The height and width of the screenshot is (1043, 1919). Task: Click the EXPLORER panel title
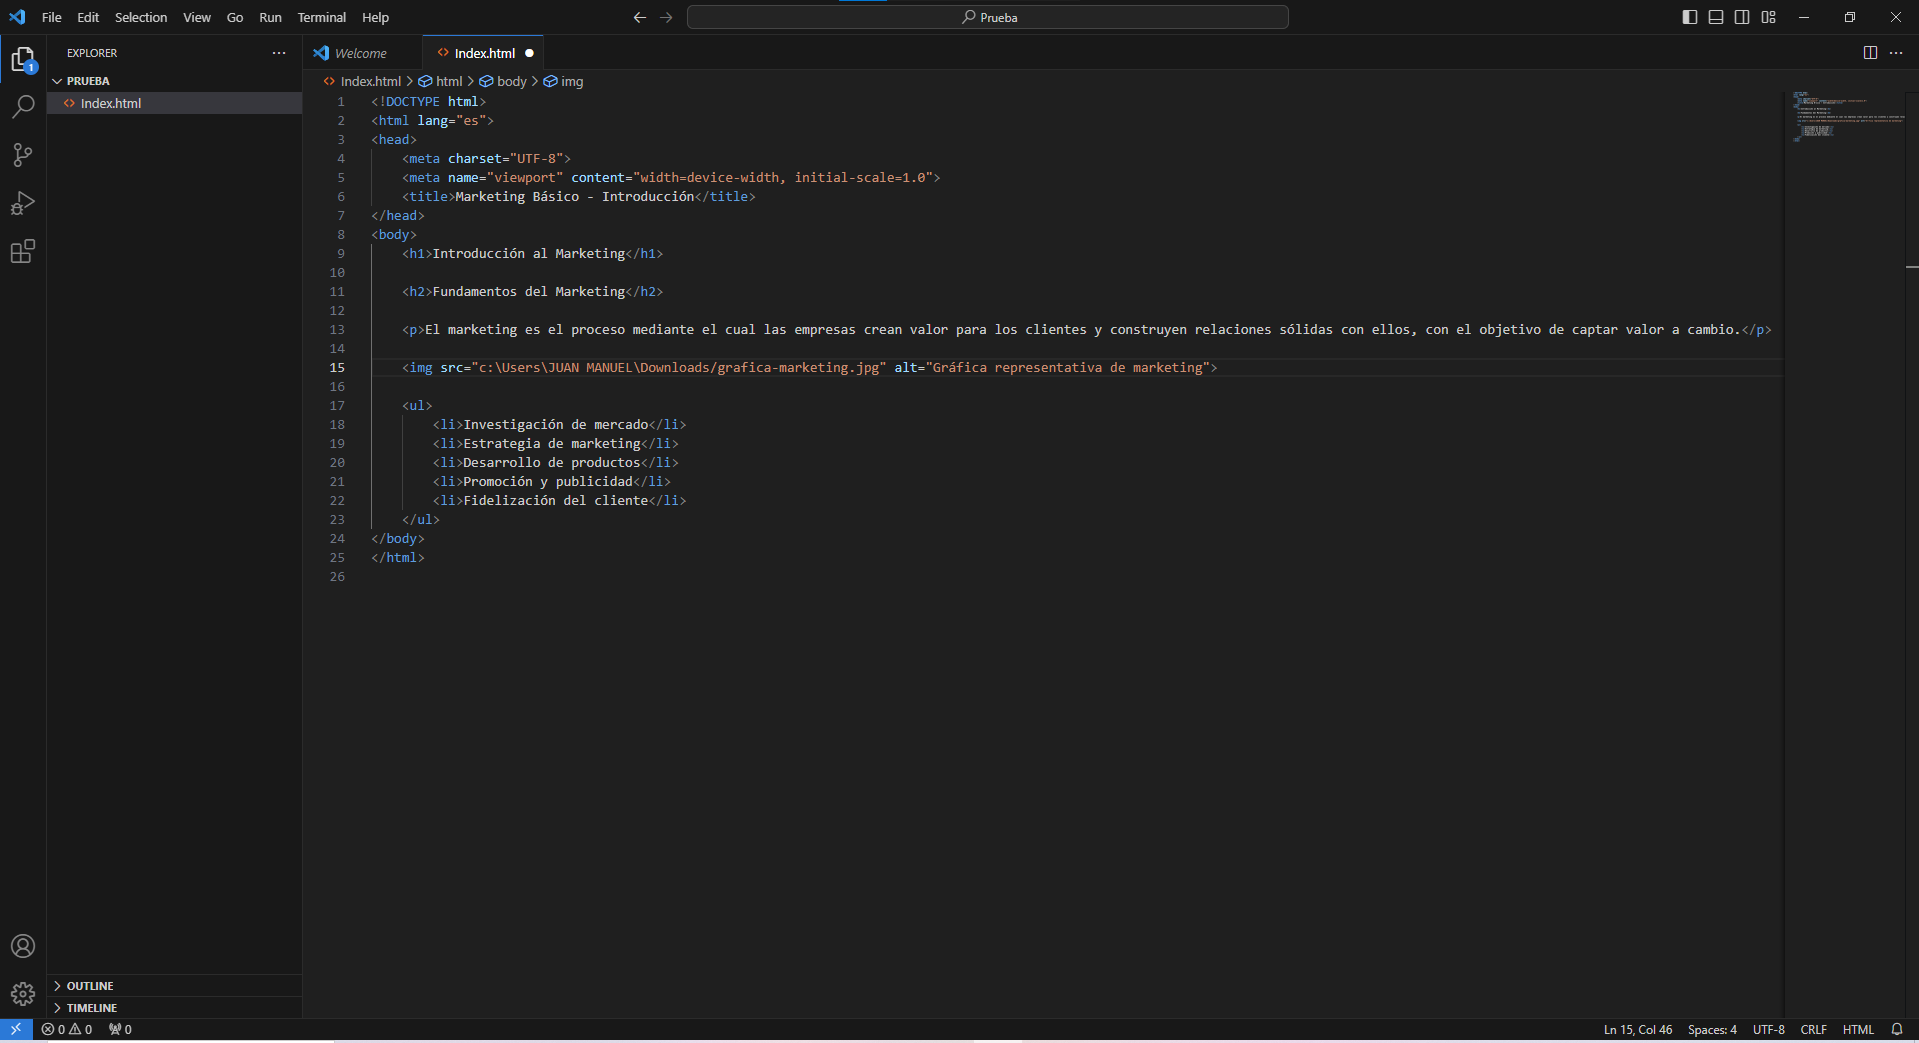(x=92, y=53)
